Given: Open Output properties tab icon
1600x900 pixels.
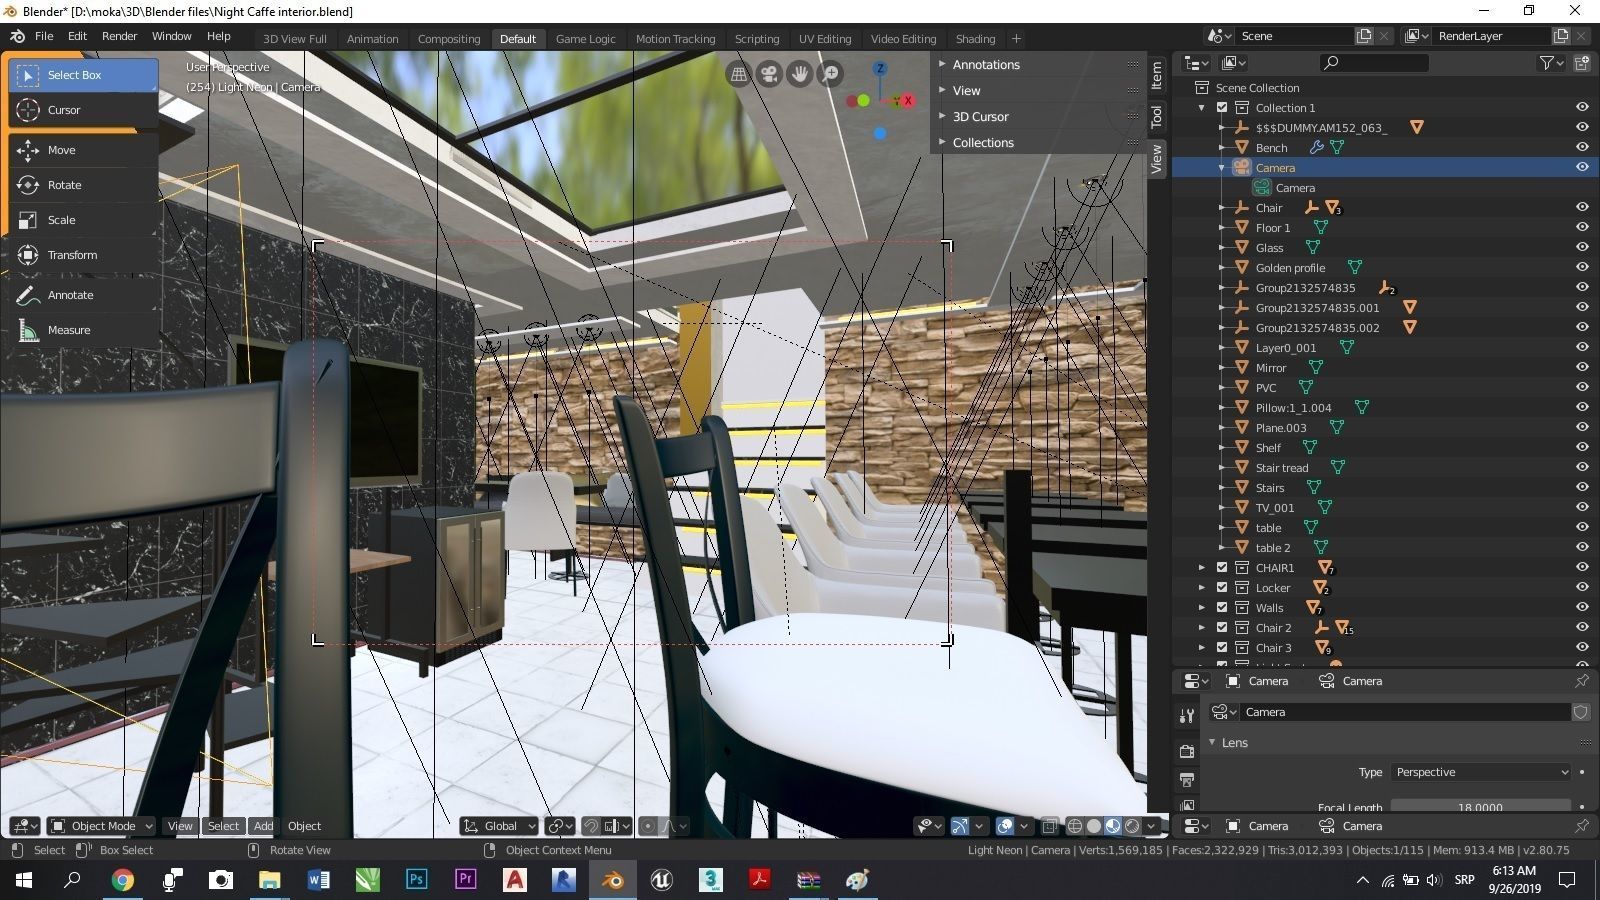Looking at the screenshot, I should 1187,780.
